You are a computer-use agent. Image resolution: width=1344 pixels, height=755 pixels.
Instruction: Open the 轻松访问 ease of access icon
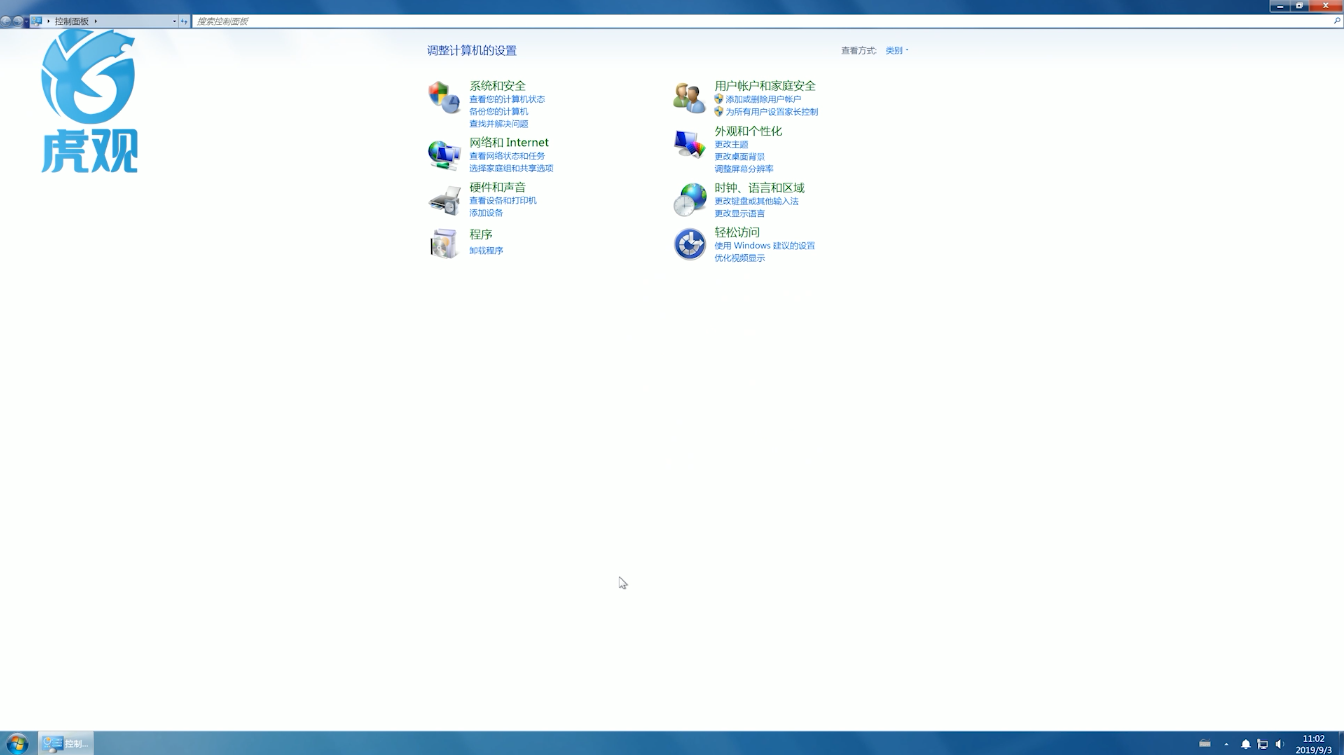pos(689,243)
